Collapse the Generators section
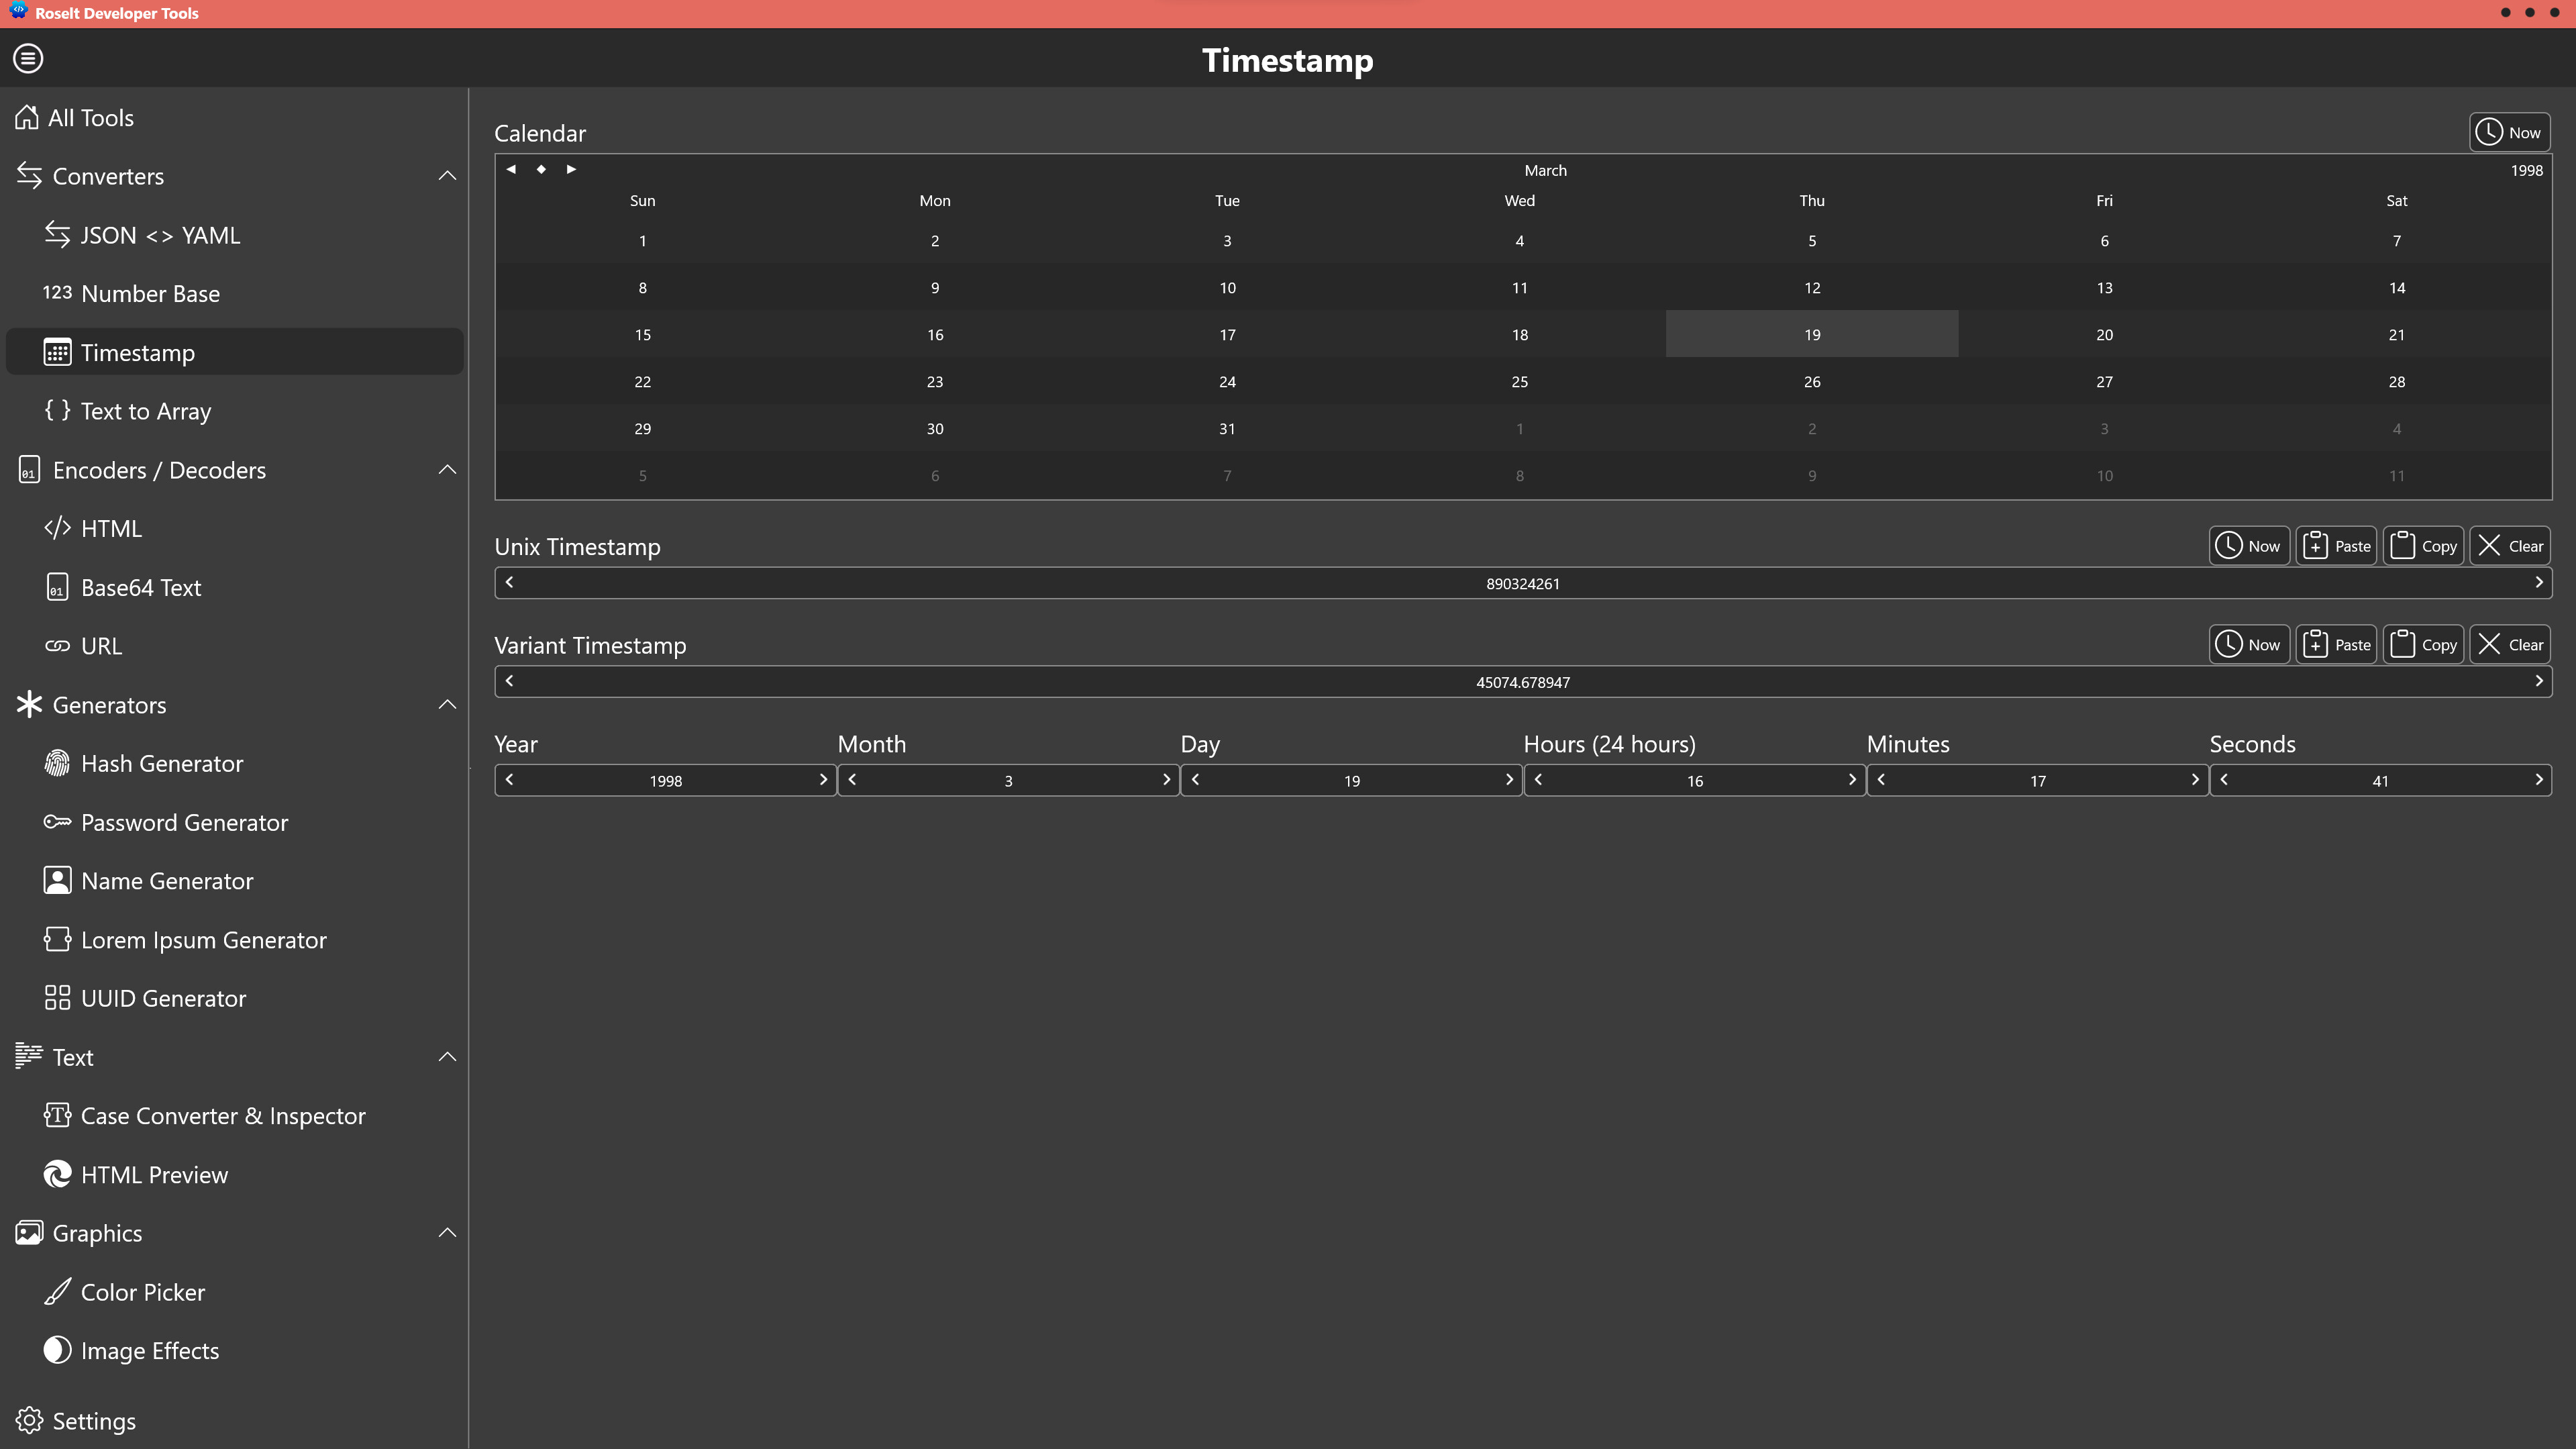The width and height of the screenshot is (2576, 1449). coord(447,704)
